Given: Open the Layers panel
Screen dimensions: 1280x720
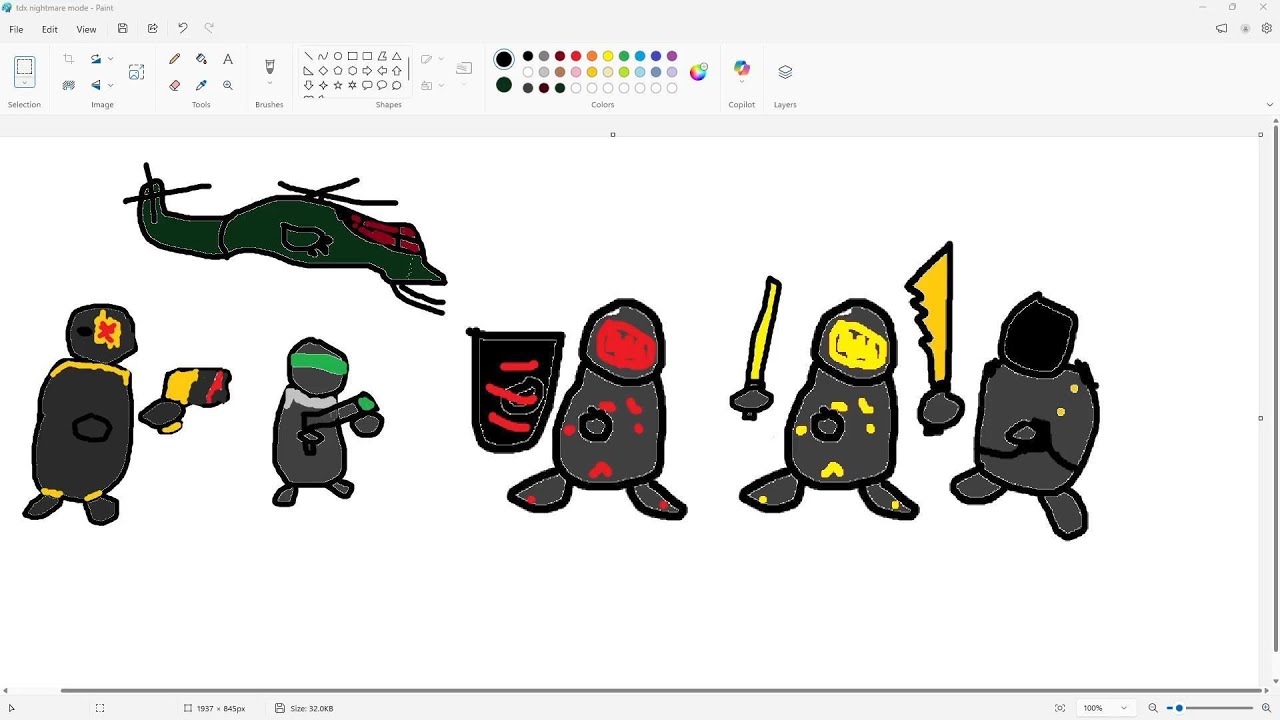Looking at the screenshot, I should coord(785,72).
